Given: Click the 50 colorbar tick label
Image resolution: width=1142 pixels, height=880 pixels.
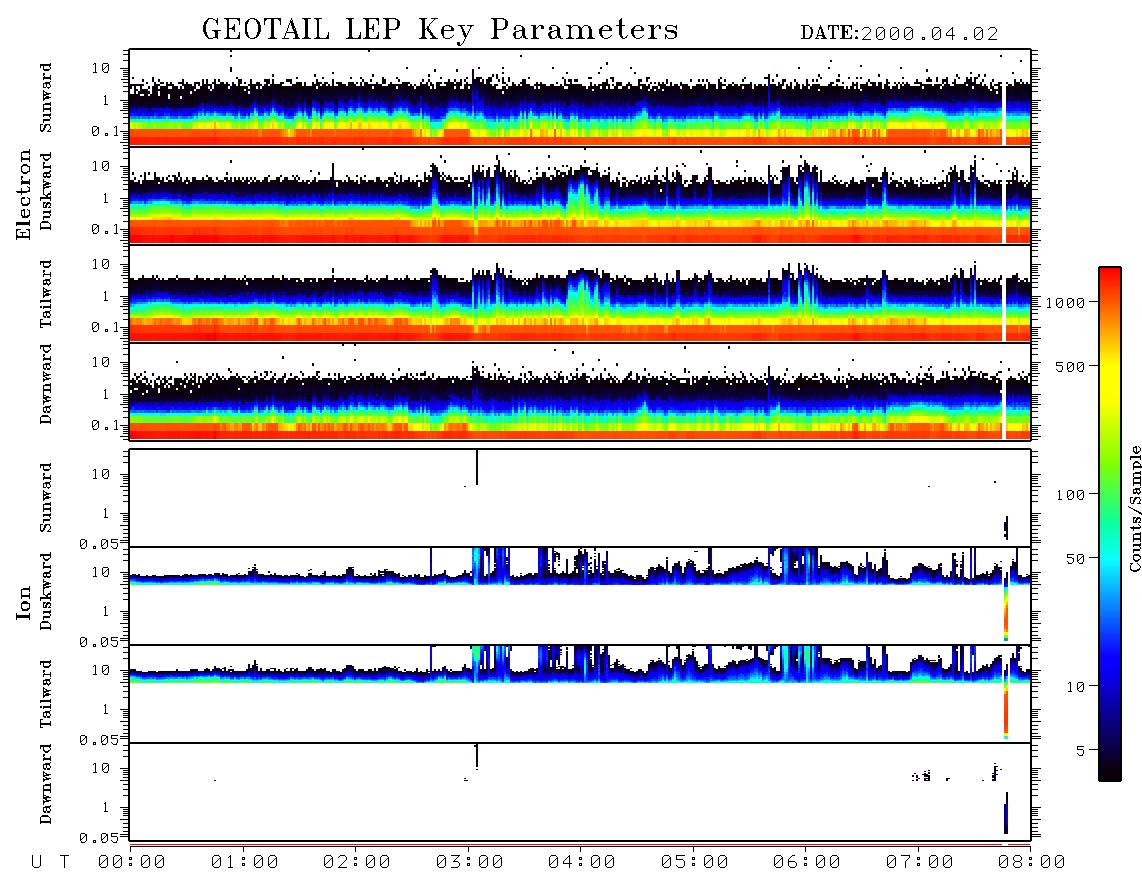Looking at the screenshot, I should (x=1076, y=559).
